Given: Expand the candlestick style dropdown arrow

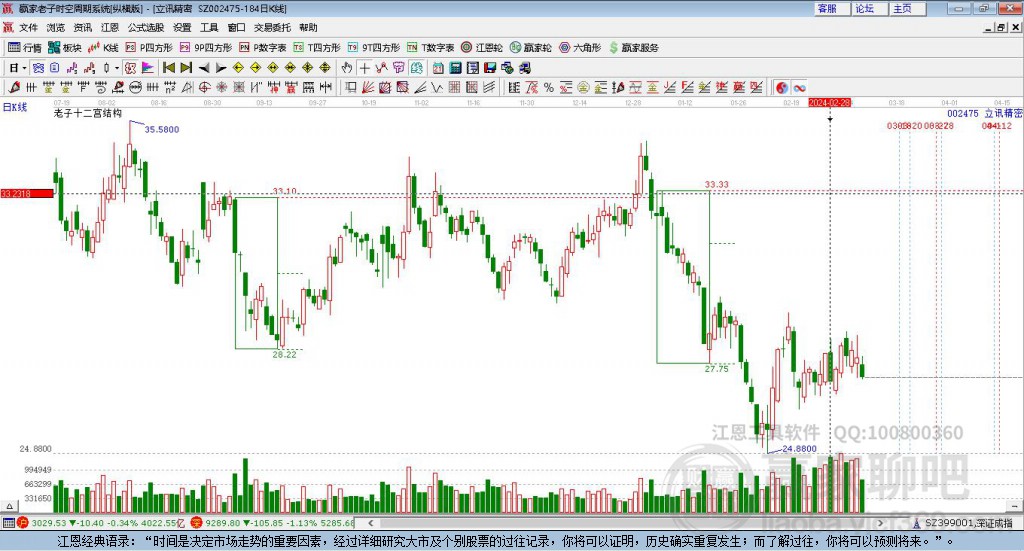Looking at the screenshot, I should pos(116,68).
